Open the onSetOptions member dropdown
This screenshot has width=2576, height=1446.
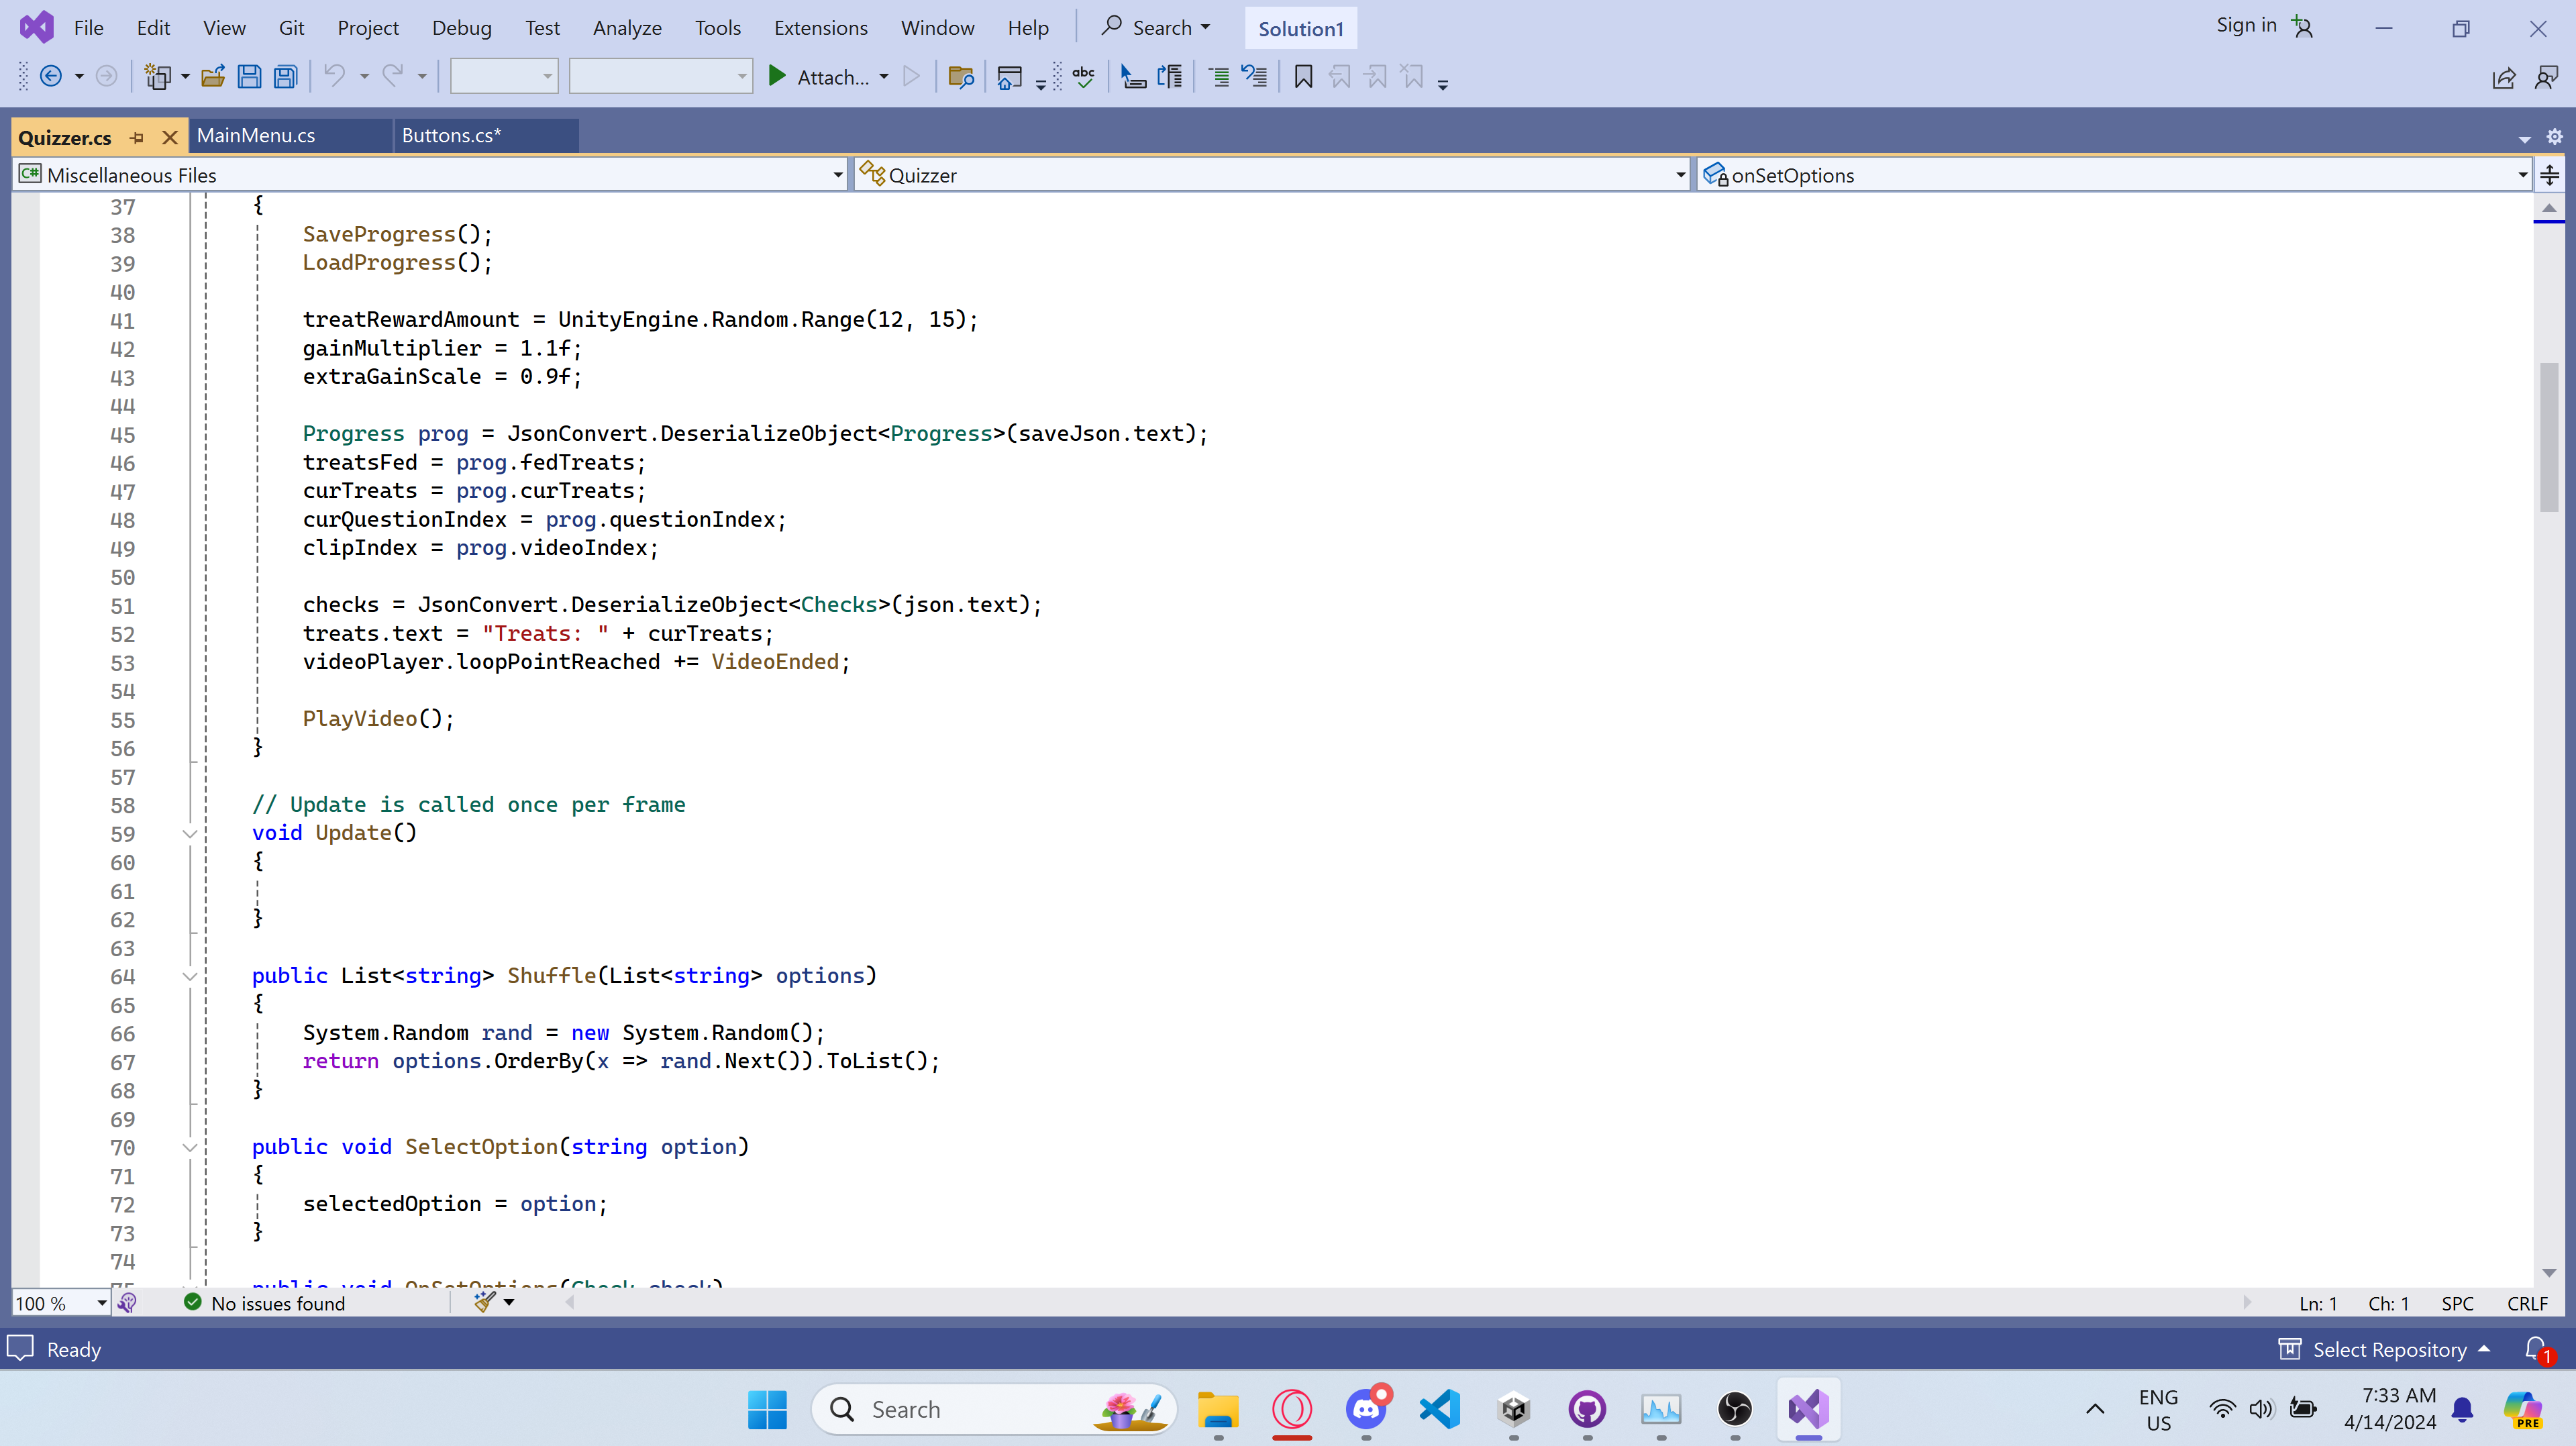[2521, 175]
